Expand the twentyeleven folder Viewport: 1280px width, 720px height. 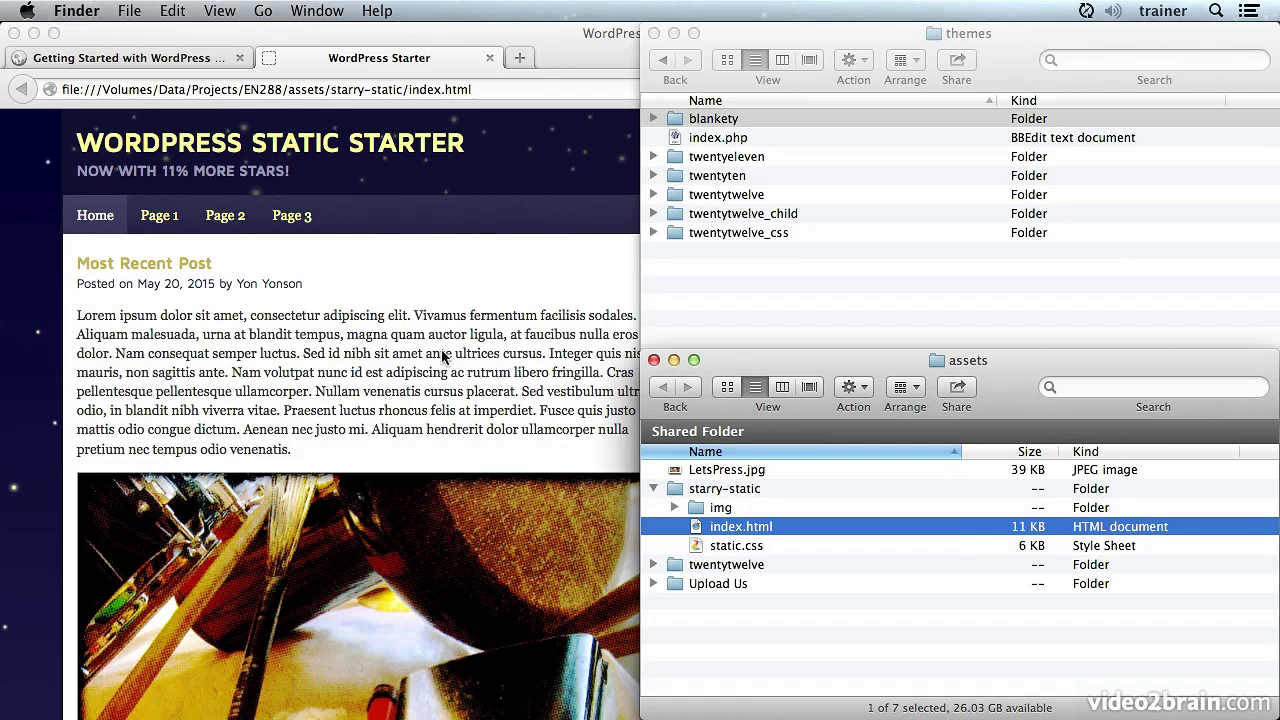tap(654, 156)
